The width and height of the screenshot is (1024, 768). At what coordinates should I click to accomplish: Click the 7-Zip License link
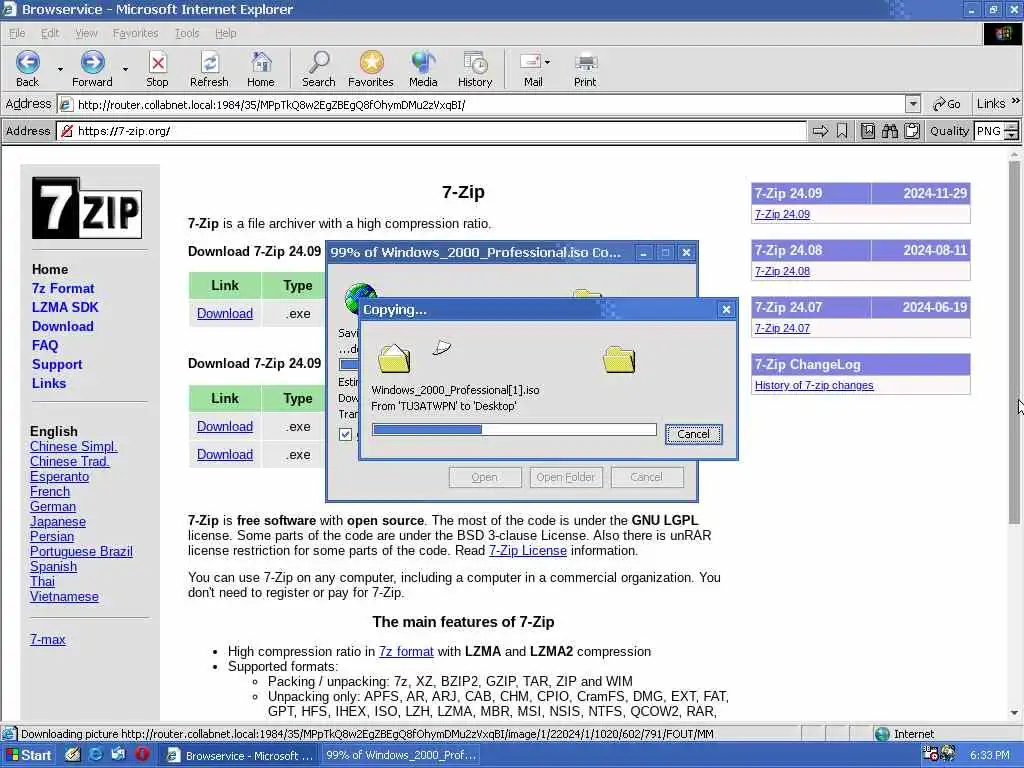pyautogui.click(x=528, y=551)
